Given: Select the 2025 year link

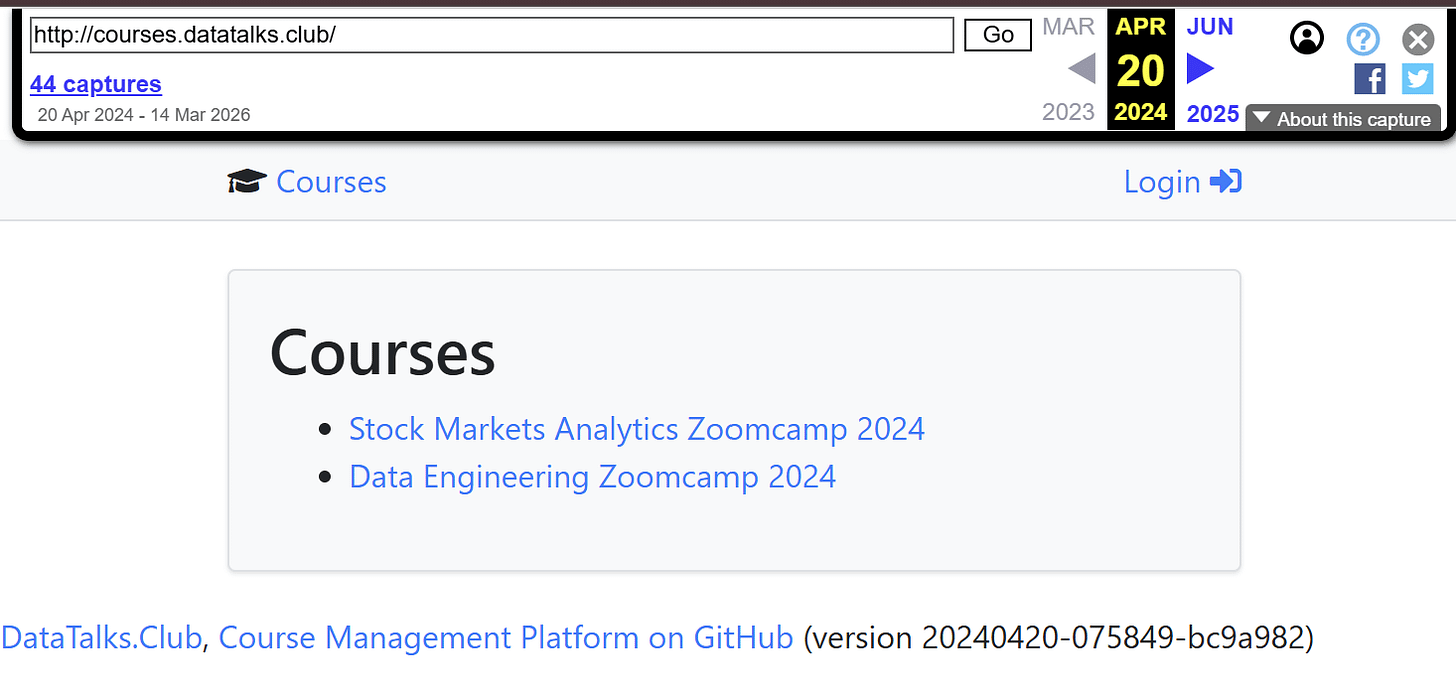Looking at the screenshot, I should click(x=1213, y=113).
